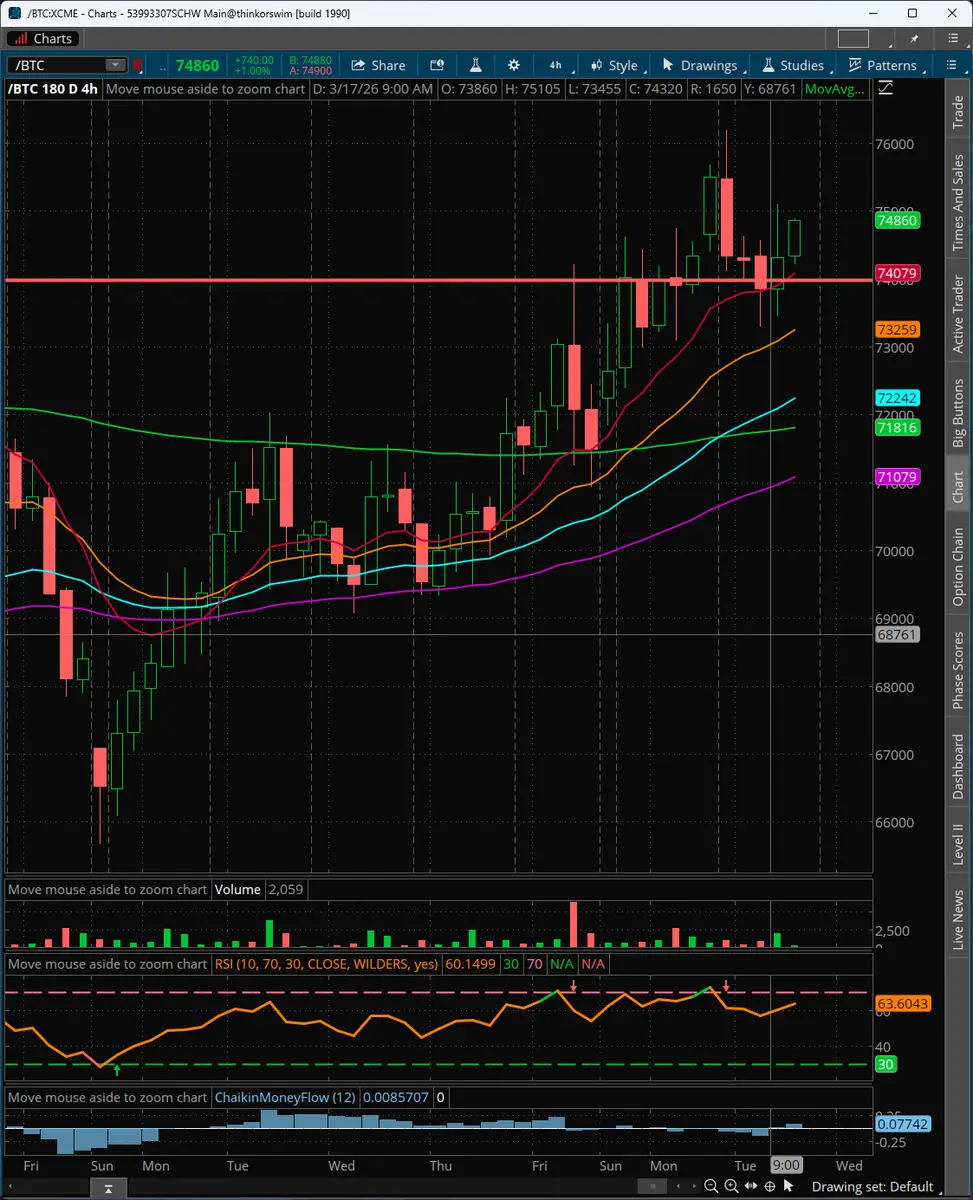Expand the /BTC symbol dropdown arrow

[117, 65]
